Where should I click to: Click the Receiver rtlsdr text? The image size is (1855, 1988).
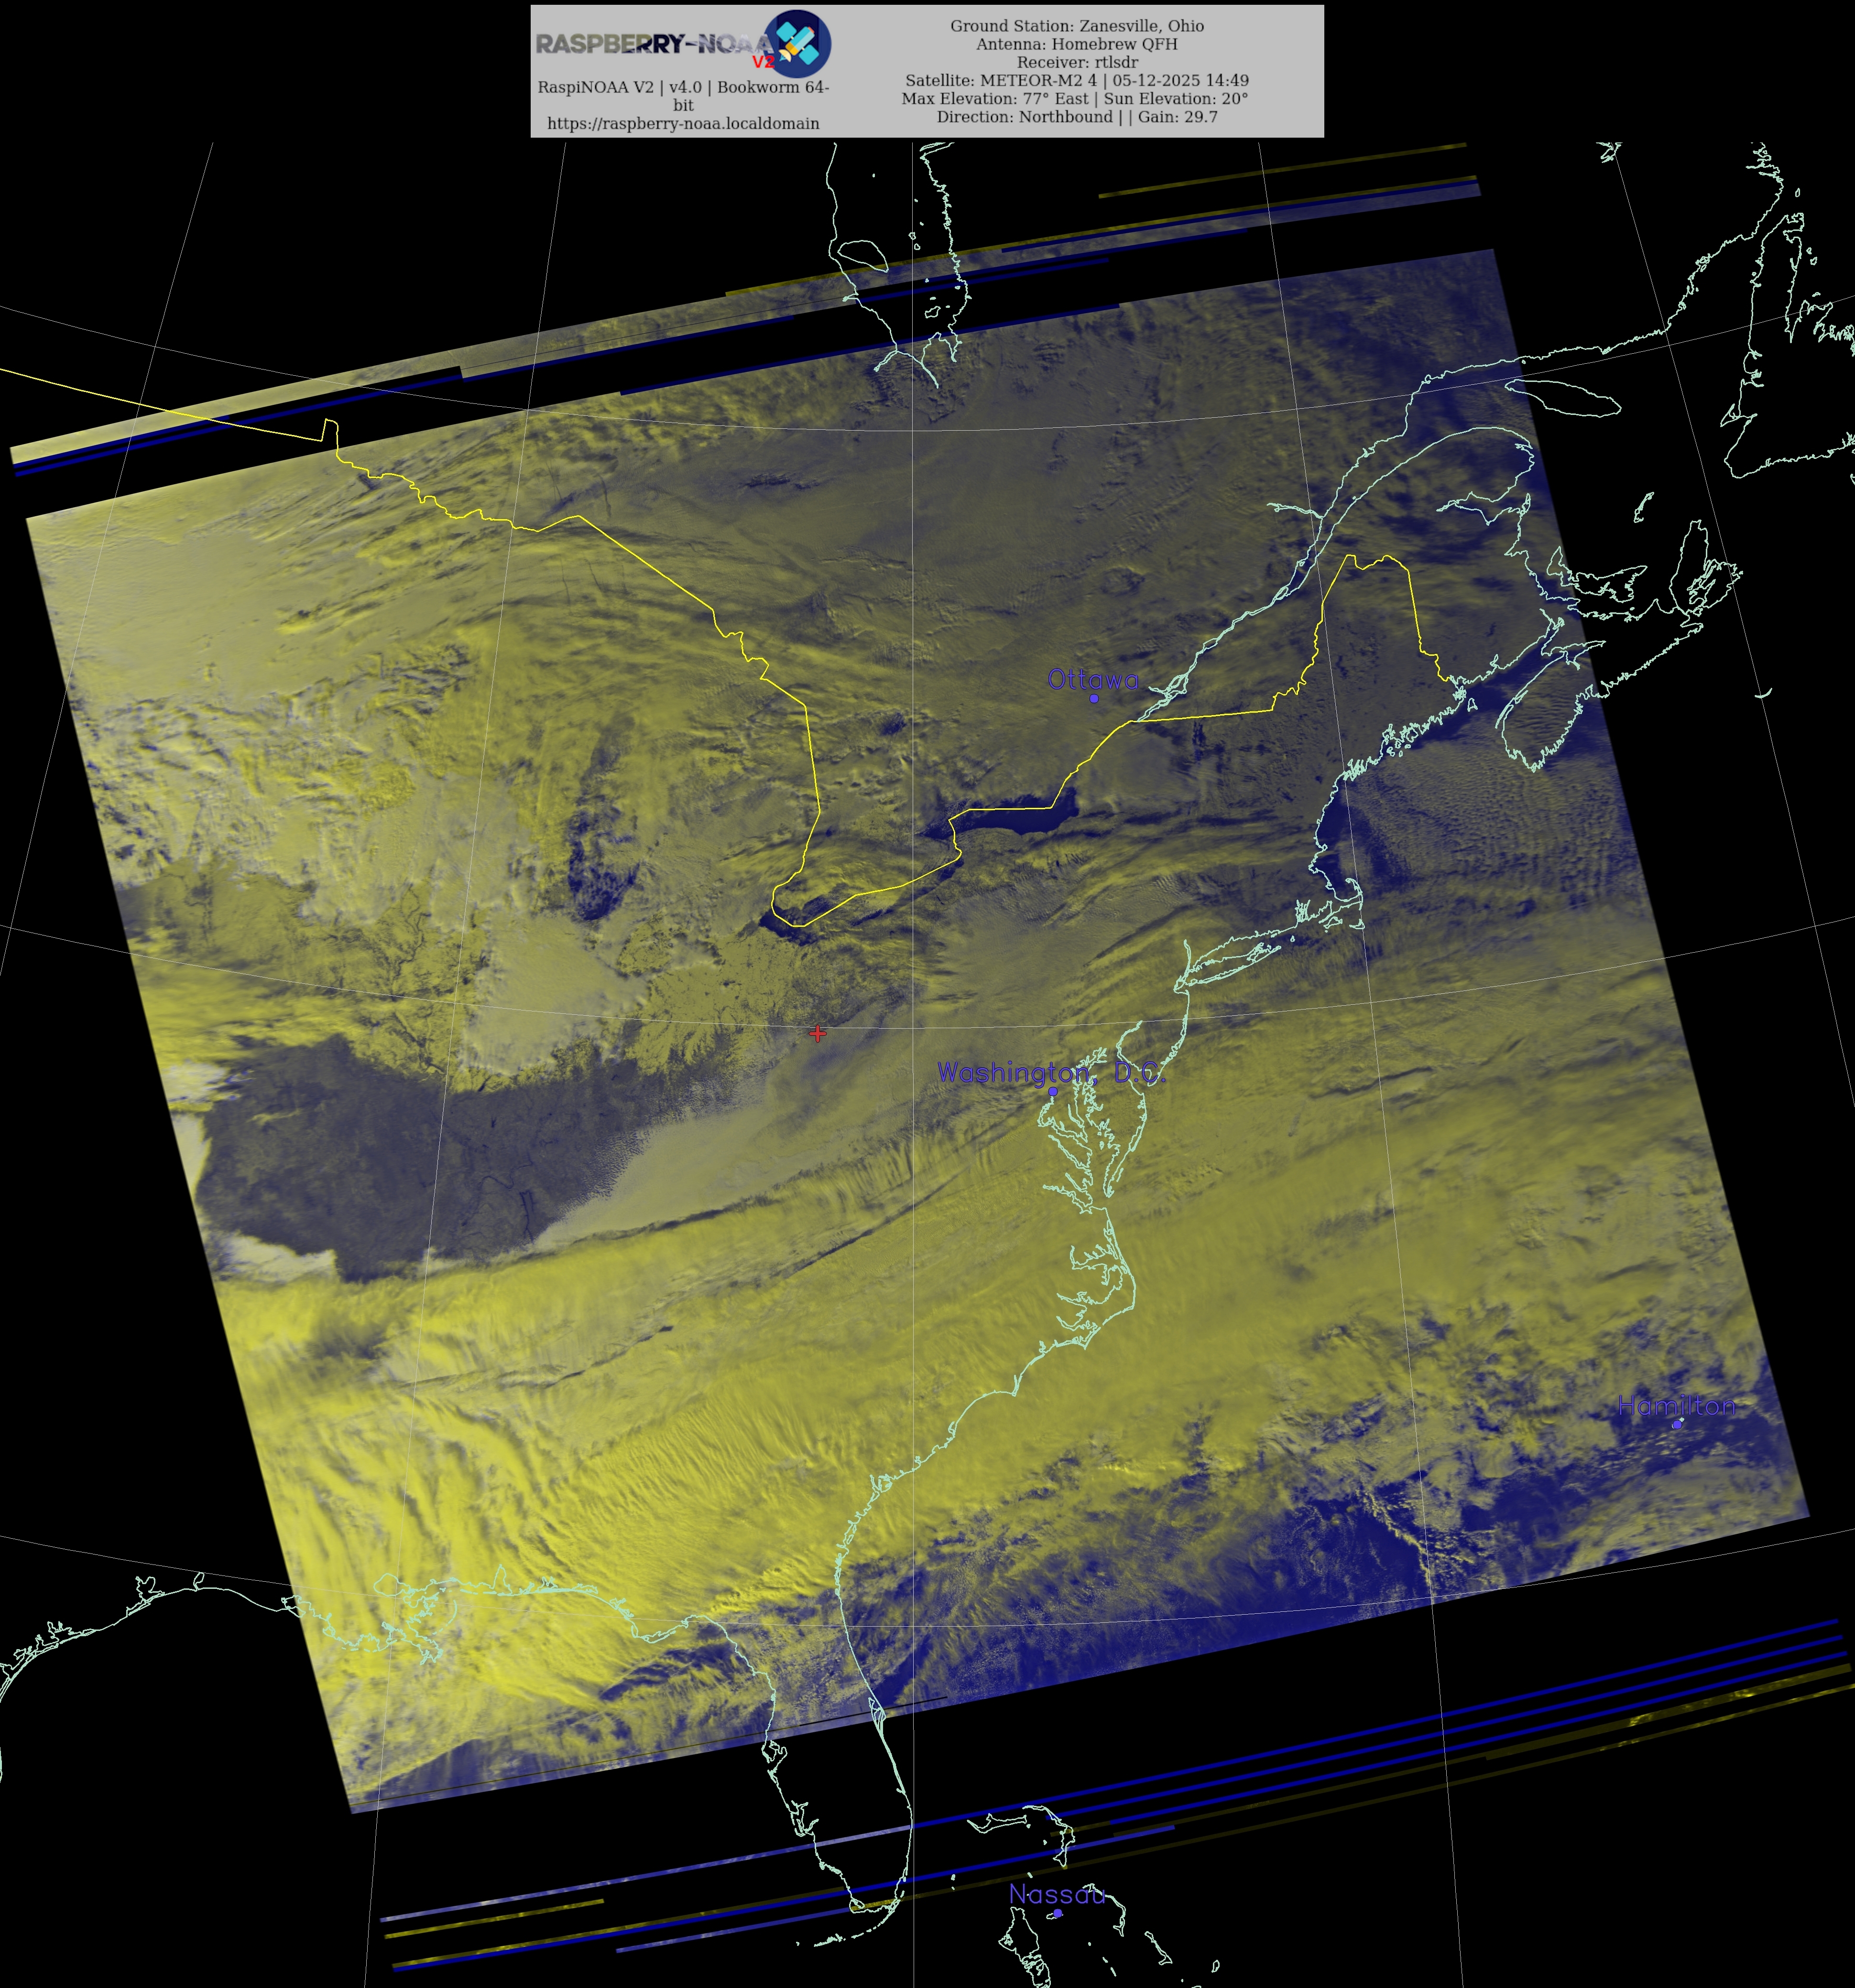[1077, 62]
